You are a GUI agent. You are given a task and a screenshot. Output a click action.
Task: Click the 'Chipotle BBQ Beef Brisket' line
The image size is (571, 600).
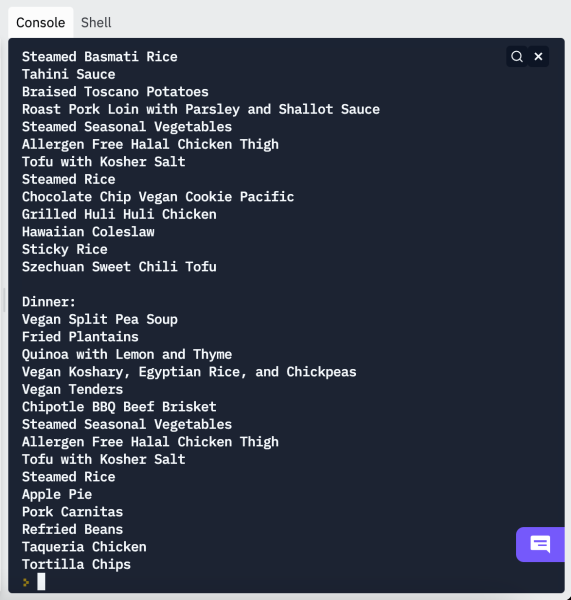click(119, 407)
